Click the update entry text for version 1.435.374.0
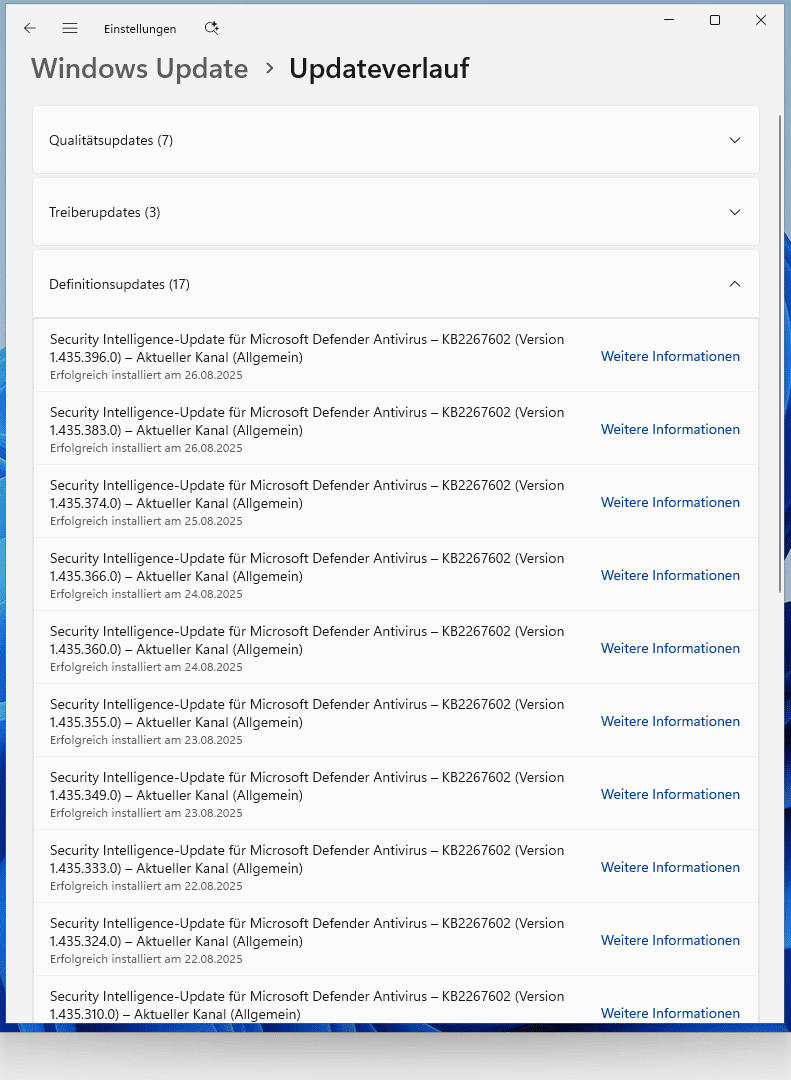 307,494
